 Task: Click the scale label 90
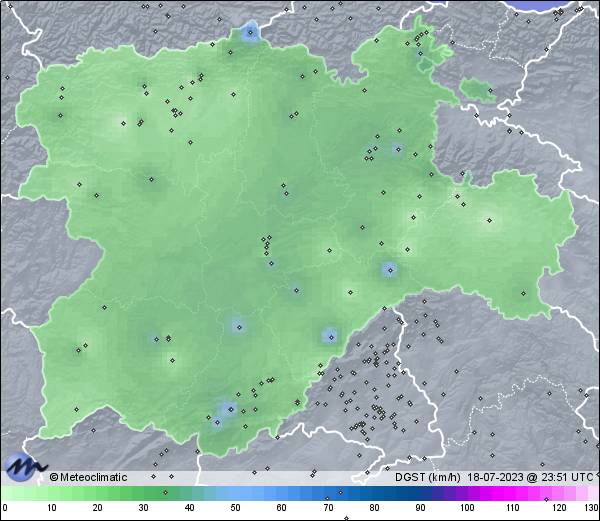[x=420, y=508]
